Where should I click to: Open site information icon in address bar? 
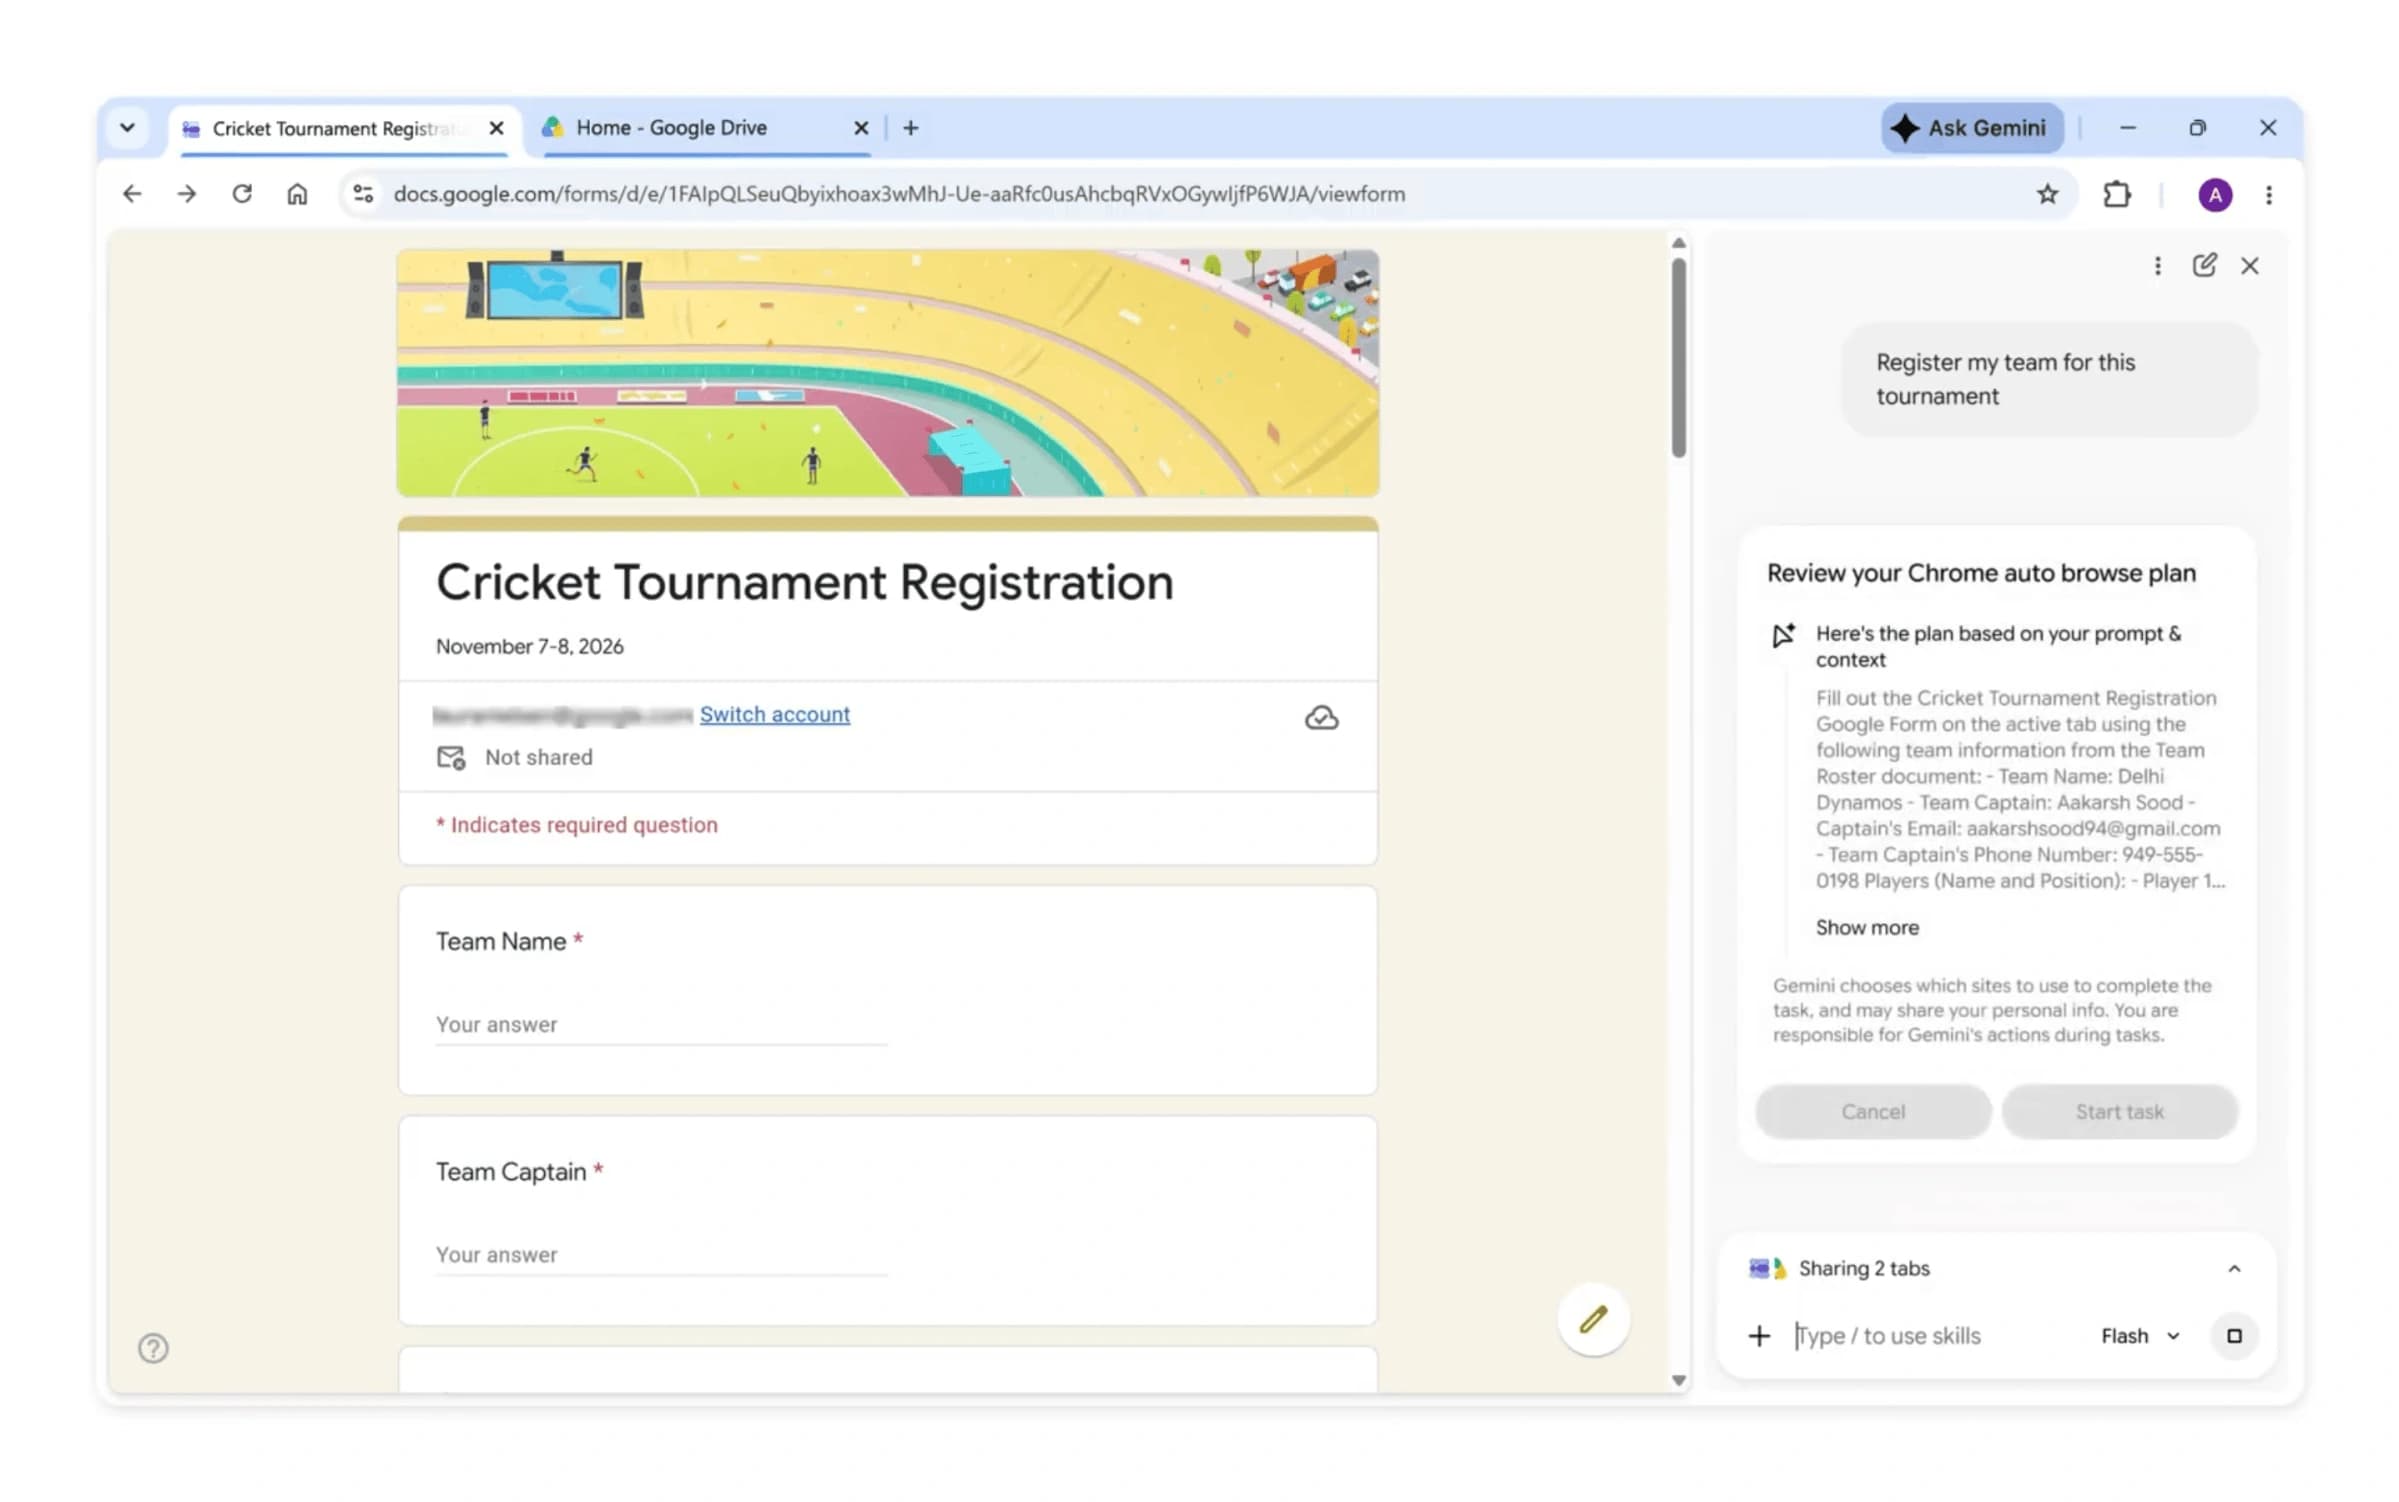tap(363, 194)
